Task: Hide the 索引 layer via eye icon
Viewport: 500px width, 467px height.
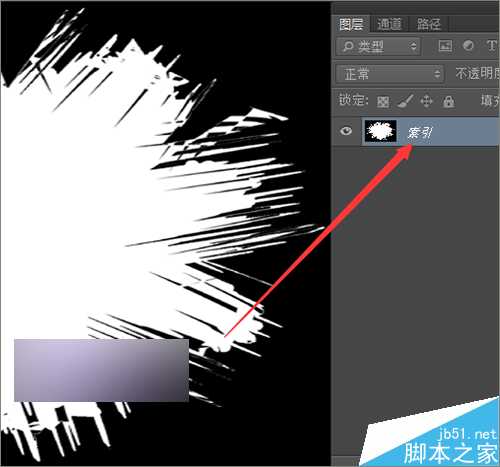Action: pos(346,131)
